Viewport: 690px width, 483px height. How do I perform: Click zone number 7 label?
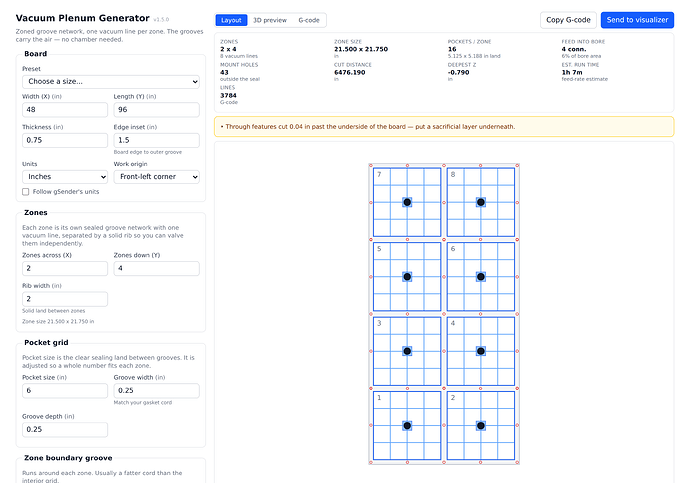click(x=379, y=175)
